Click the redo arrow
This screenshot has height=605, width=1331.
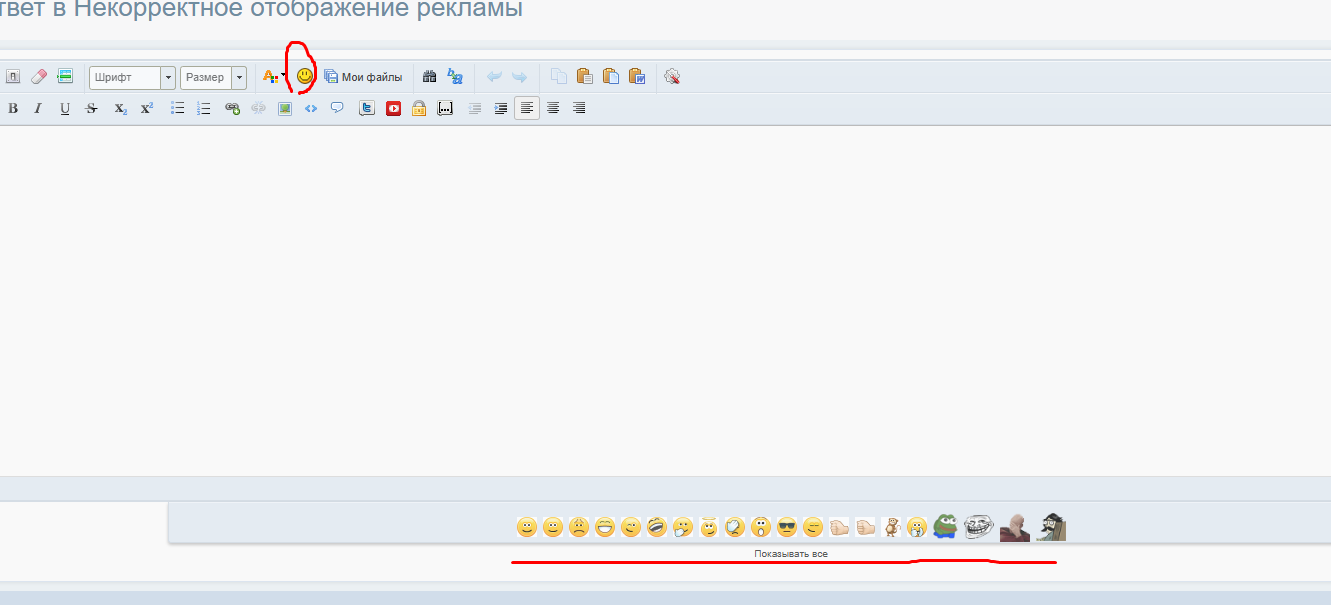point(519,77)
